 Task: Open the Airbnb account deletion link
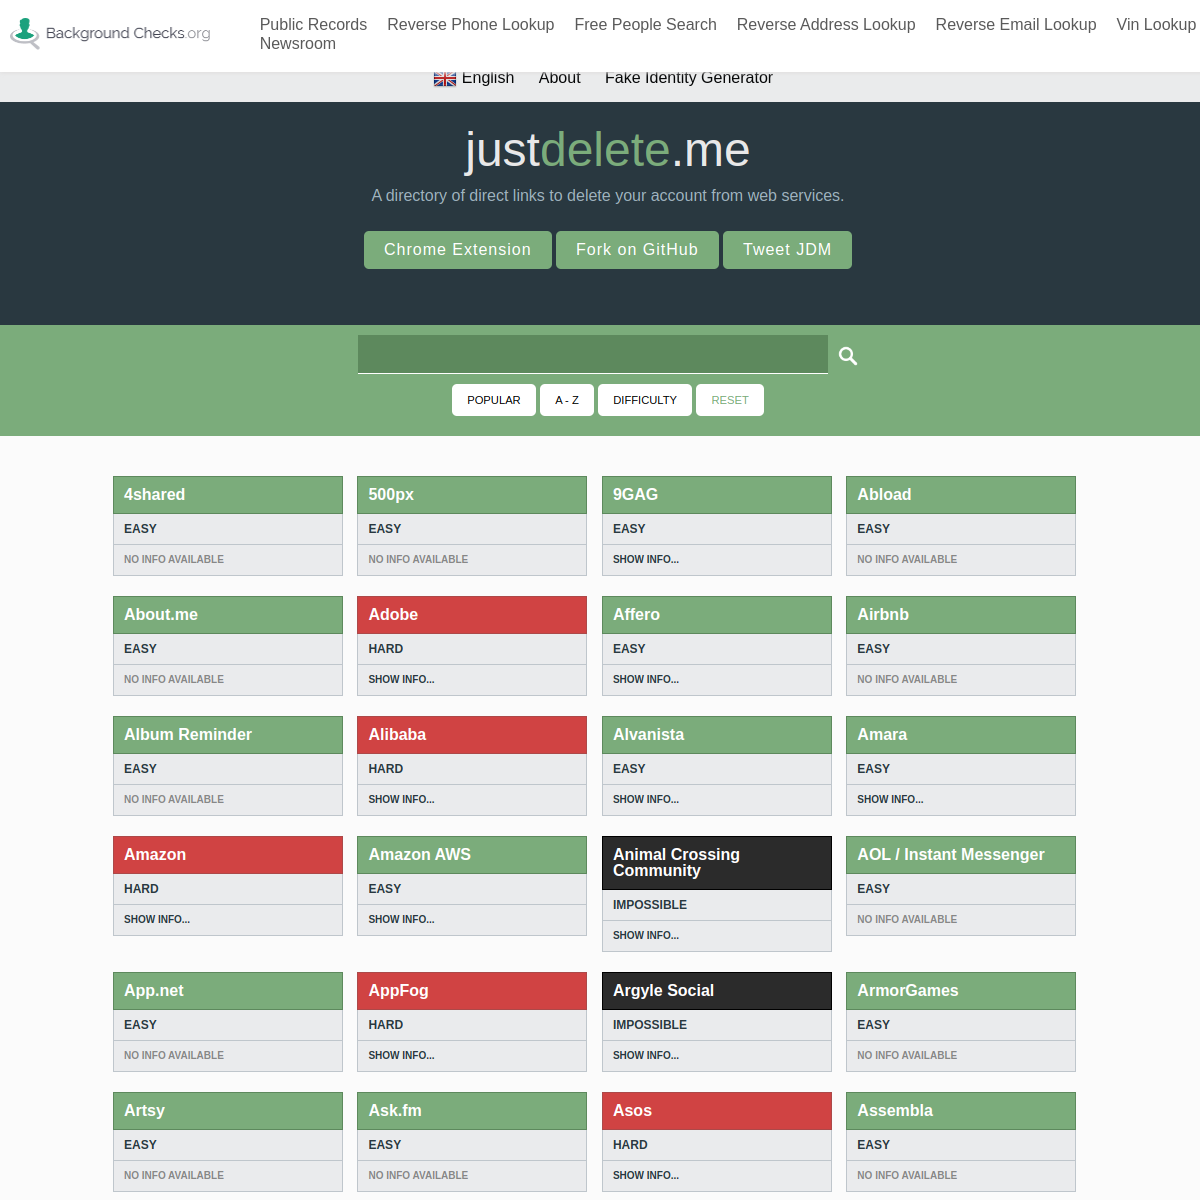pyautogui.click(x=883, y=615)
